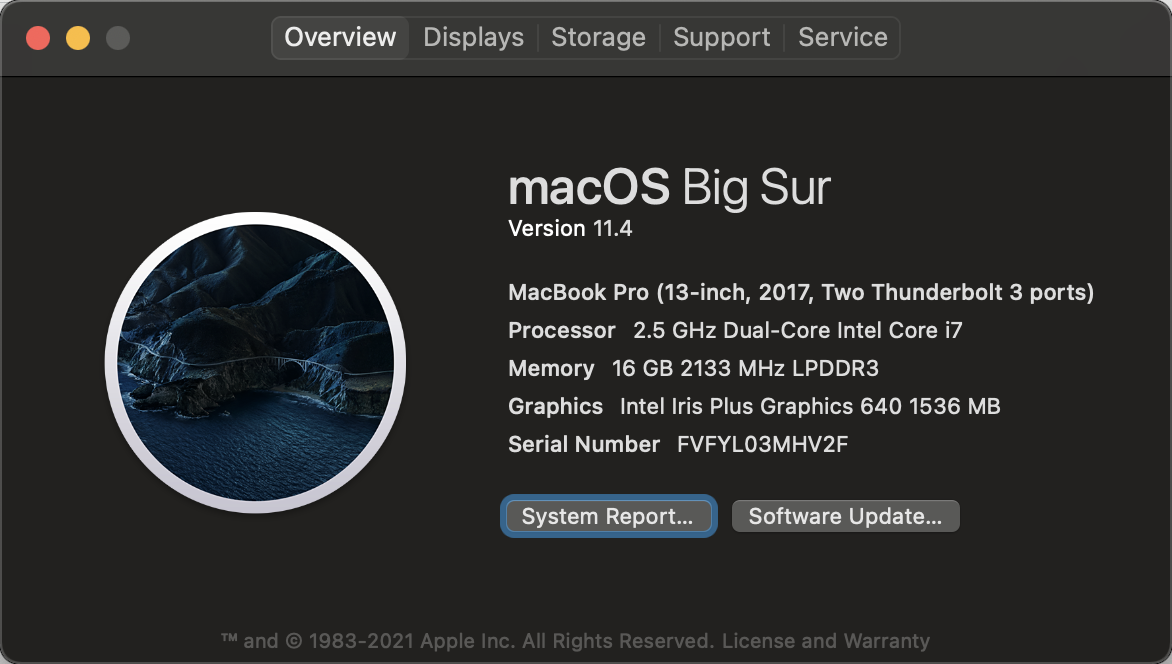Click the MacBook Pro model description line

pos(801,292)
